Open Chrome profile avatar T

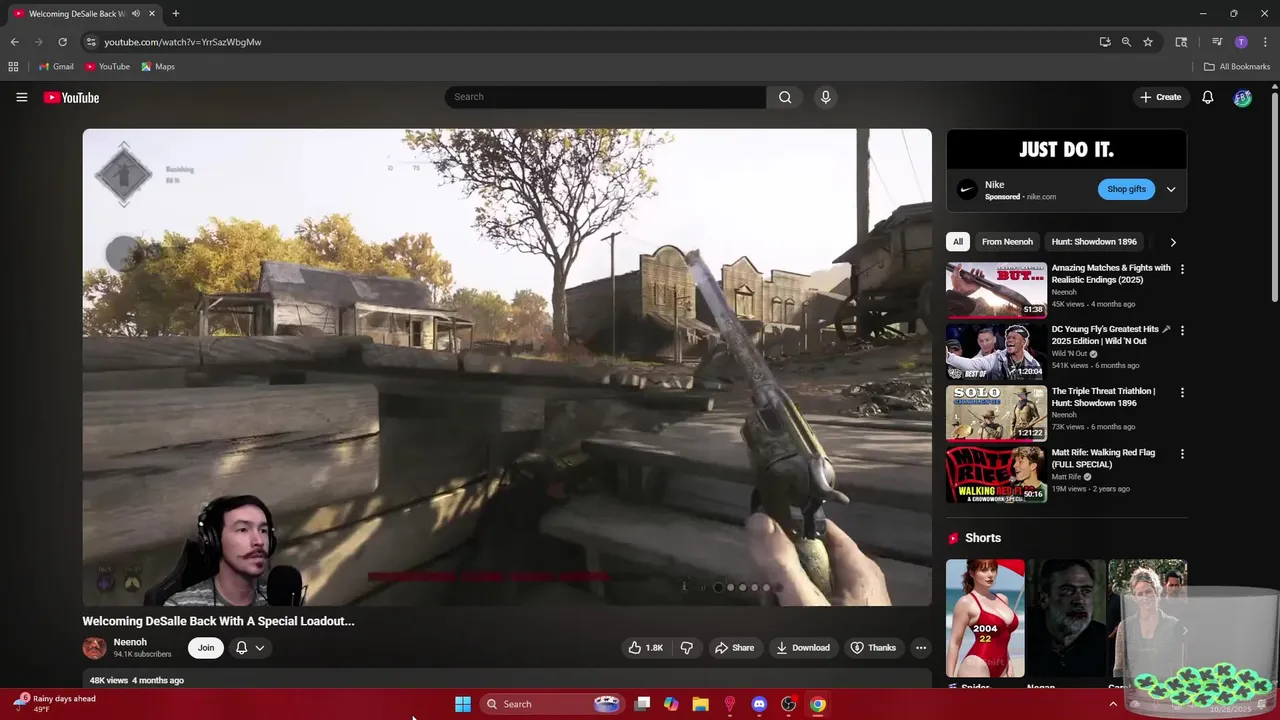coord(1241,42)
